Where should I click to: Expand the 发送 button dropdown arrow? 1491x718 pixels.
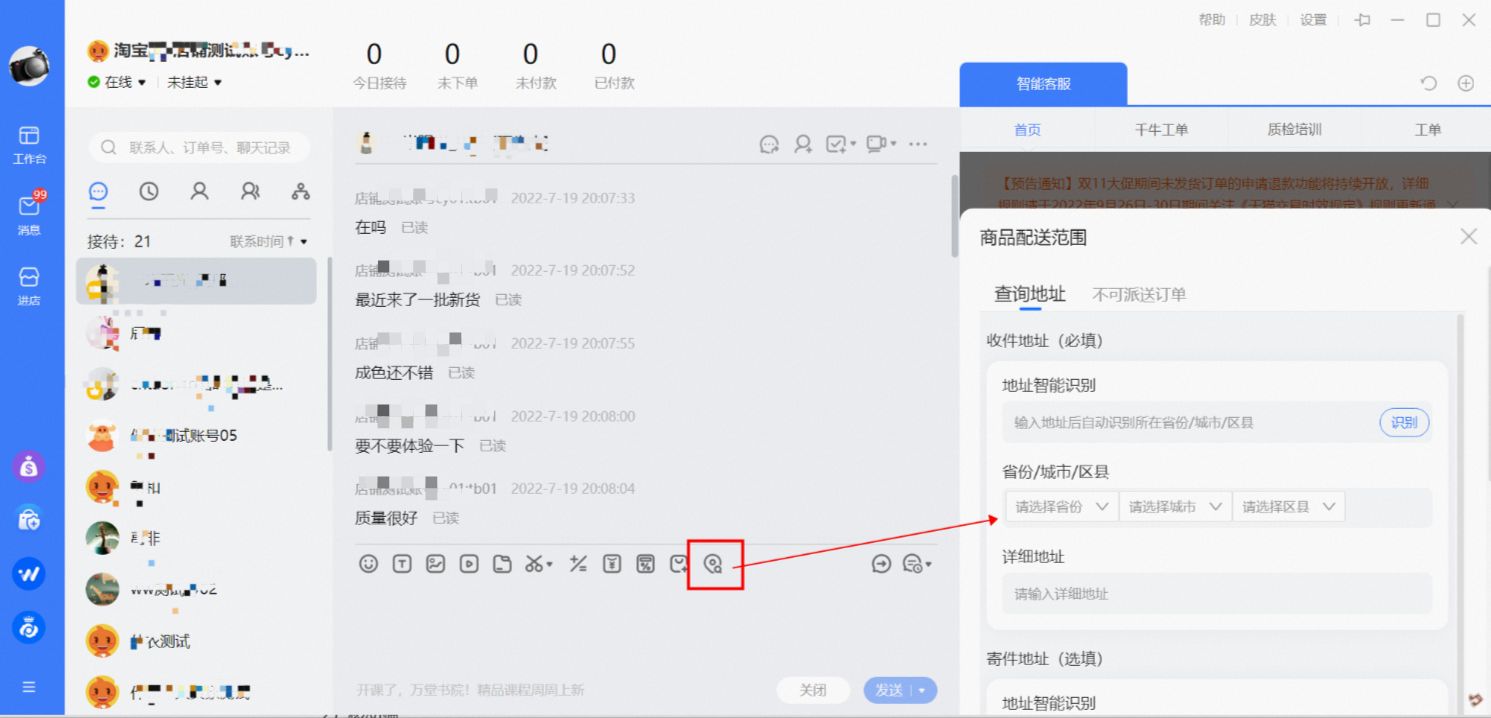click(x=923, y=690)
